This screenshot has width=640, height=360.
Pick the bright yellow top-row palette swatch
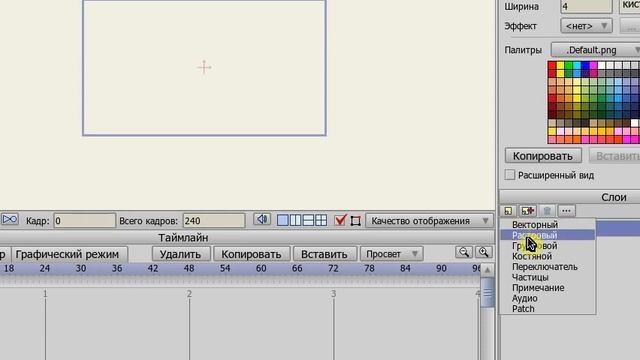click(560, 66)
